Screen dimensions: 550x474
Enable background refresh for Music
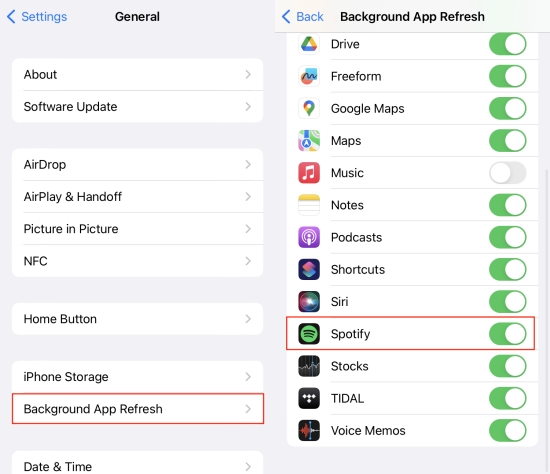click(x=508, y=173)
